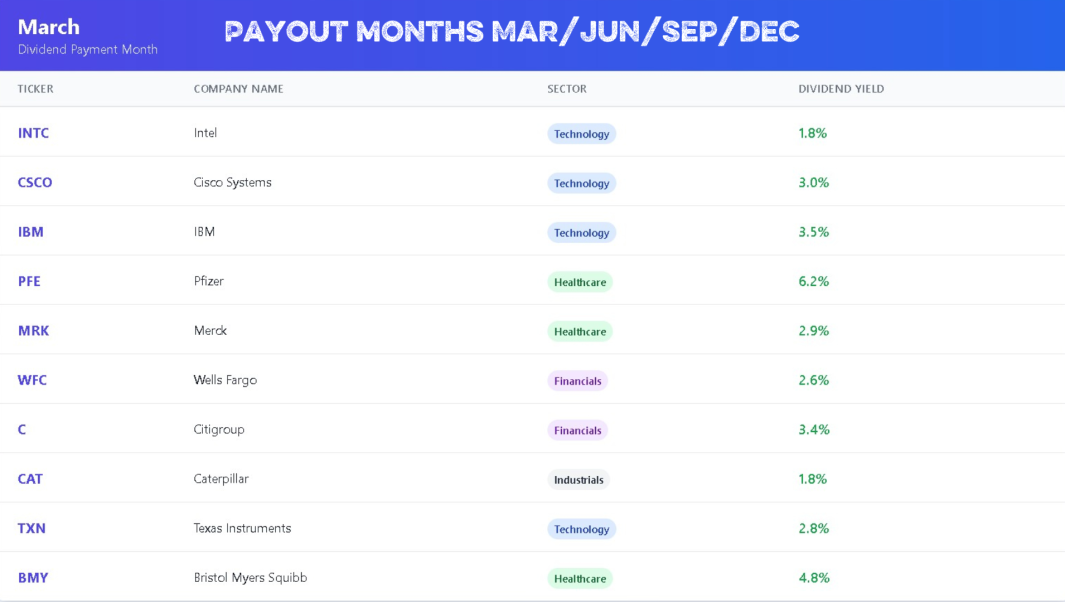The width and height of the screenshot is (1065, 602).
Task: Click Pfizer's Healthcare sector tag
Action: 580,282
